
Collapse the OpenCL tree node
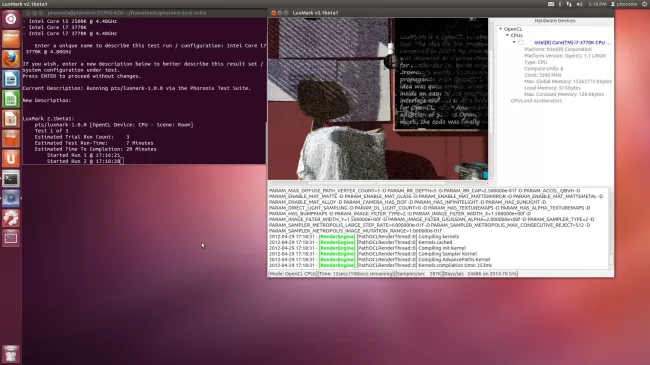[x=501, y=29]
